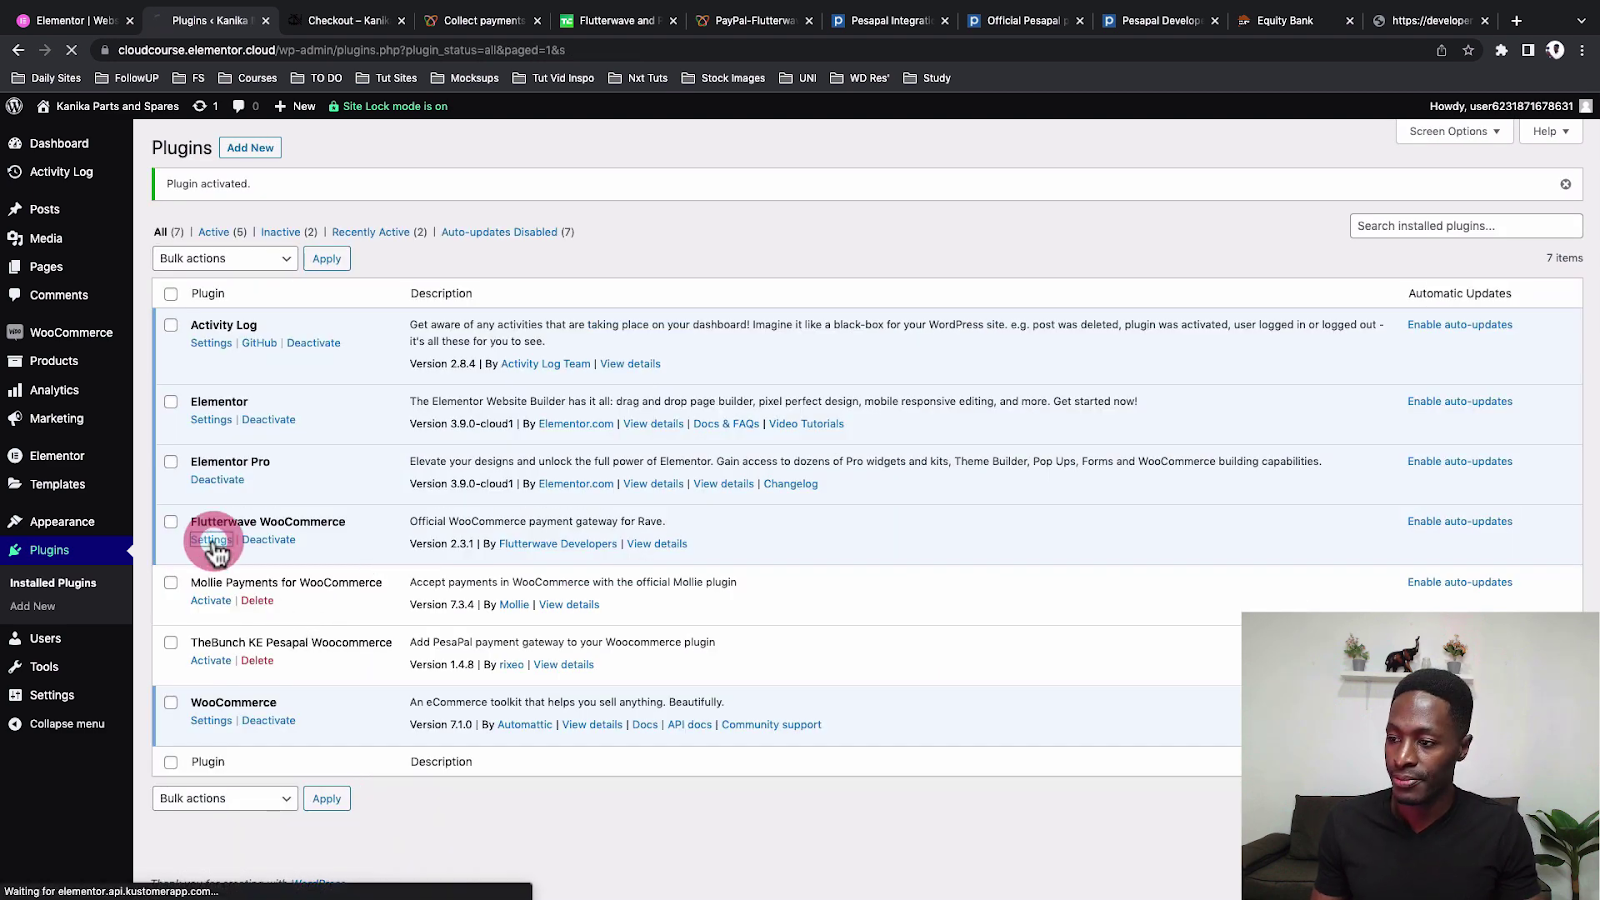Screen dimensions: 1600x900
Task: Tick the select-all checkbox in table footer
Action: tap(171, 762)
